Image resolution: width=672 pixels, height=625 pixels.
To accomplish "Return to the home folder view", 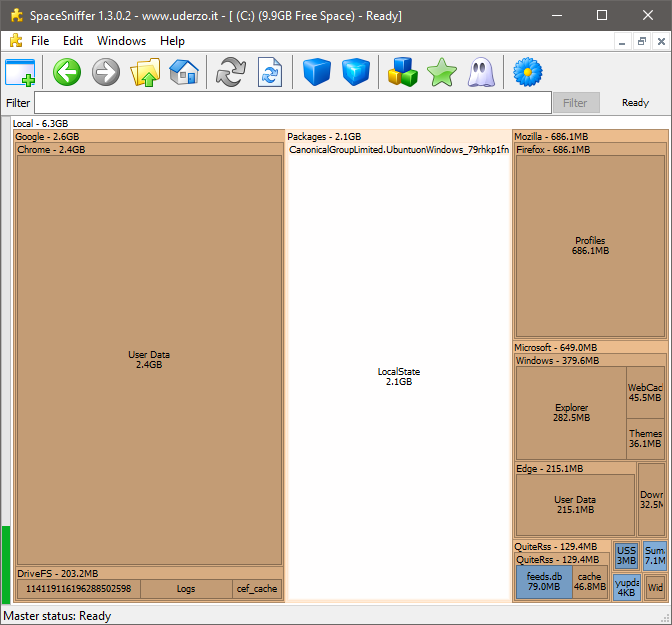I will click(x=184, y=72).
